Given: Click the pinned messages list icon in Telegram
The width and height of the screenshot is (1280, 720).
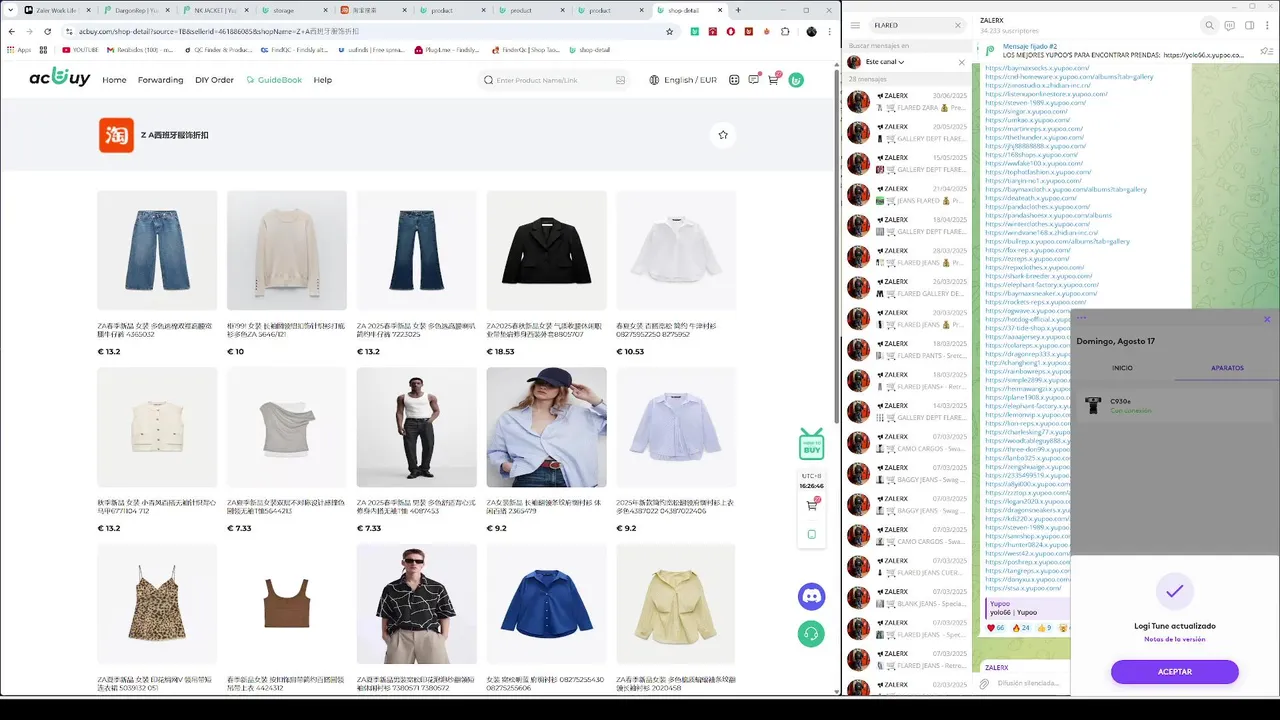Looking at the screenshot, I should (x=1267, y=51).
